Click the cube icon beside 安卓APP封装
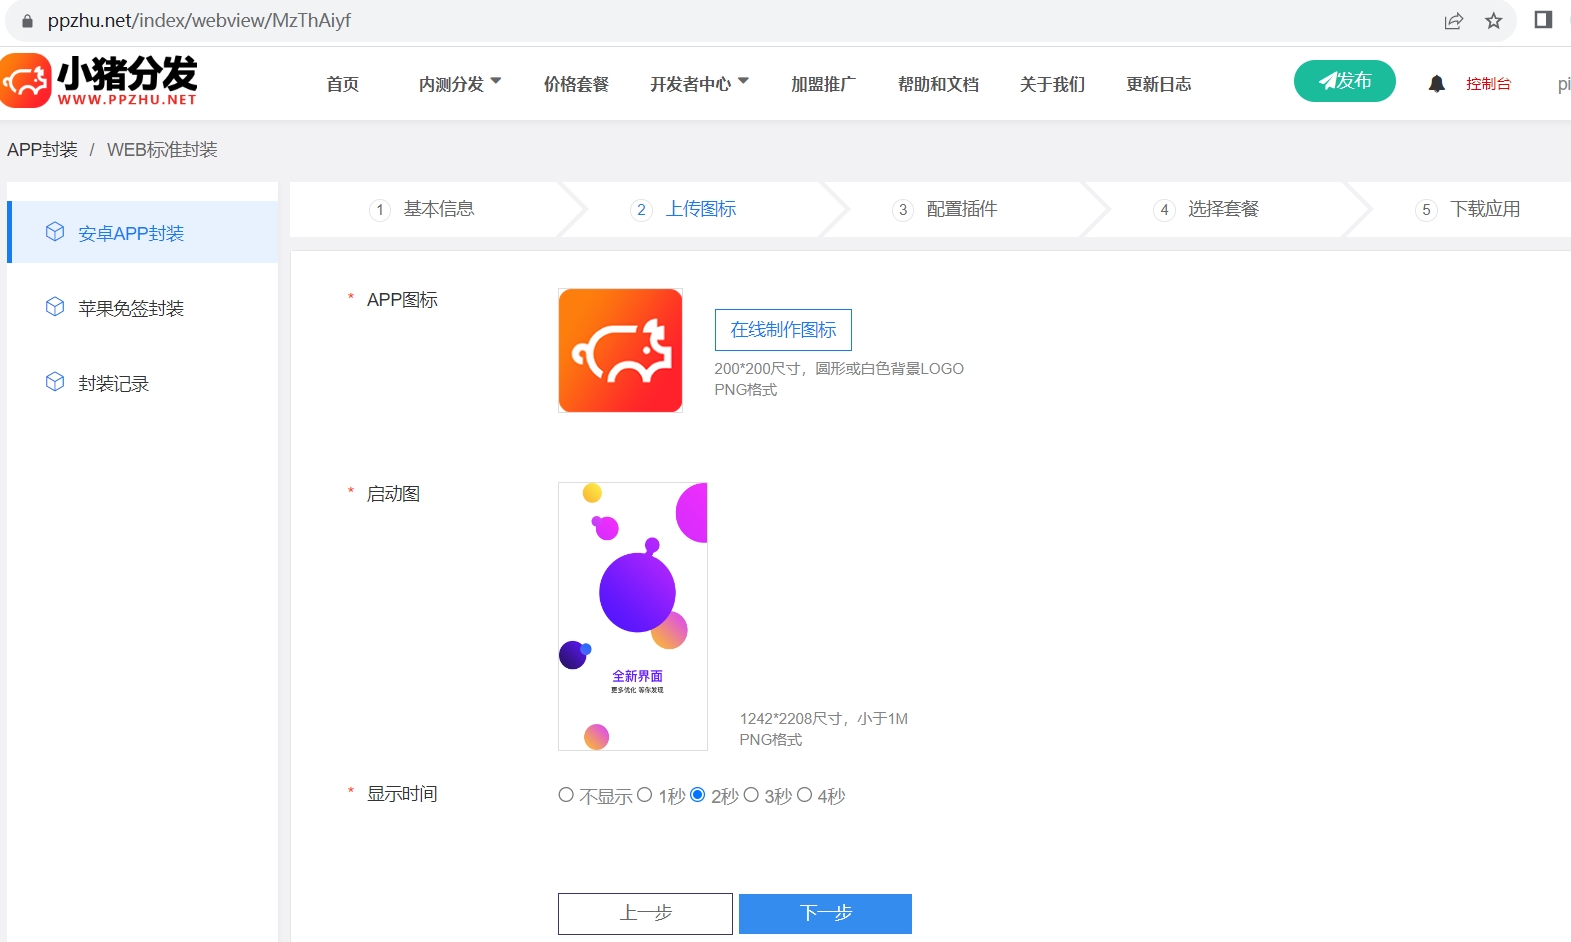This screenshot has height=942, width=1571. click(x=55, y=232)
